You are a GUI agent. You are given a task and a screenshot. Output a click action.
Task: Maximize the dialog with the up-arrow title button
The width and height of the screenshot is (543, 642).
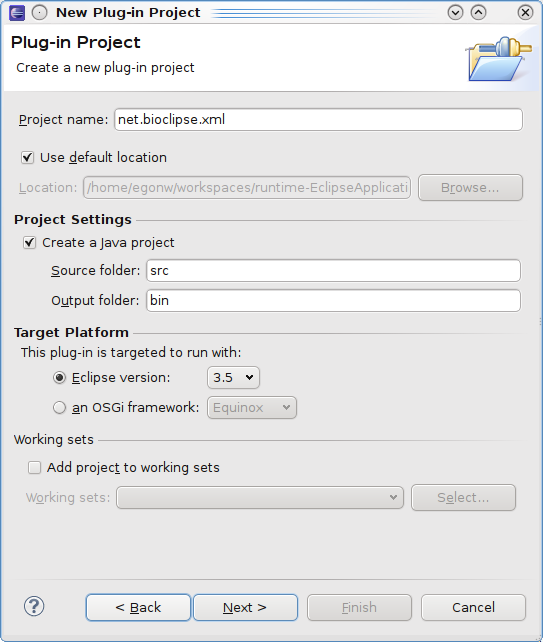click(478, 13)
